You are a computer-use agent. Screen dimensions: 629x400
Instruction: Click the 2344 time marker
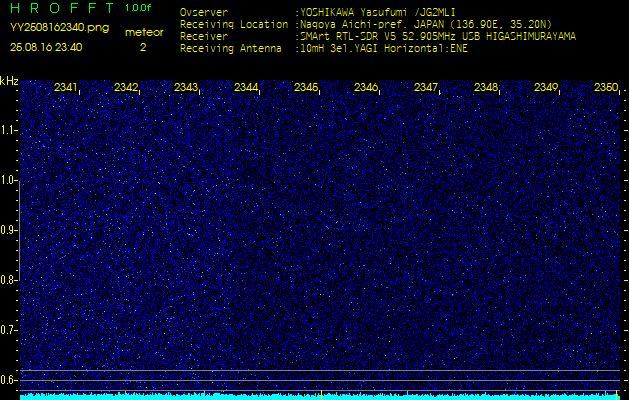[x=246, y=87]
